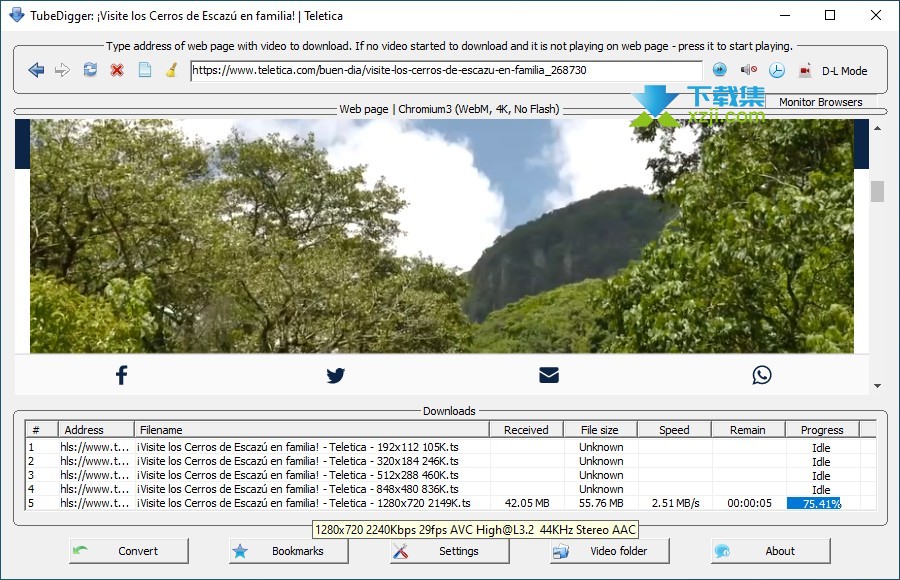Click the Remain column header
The height and width of the screenshot is (580, 900).
[748, 430]
